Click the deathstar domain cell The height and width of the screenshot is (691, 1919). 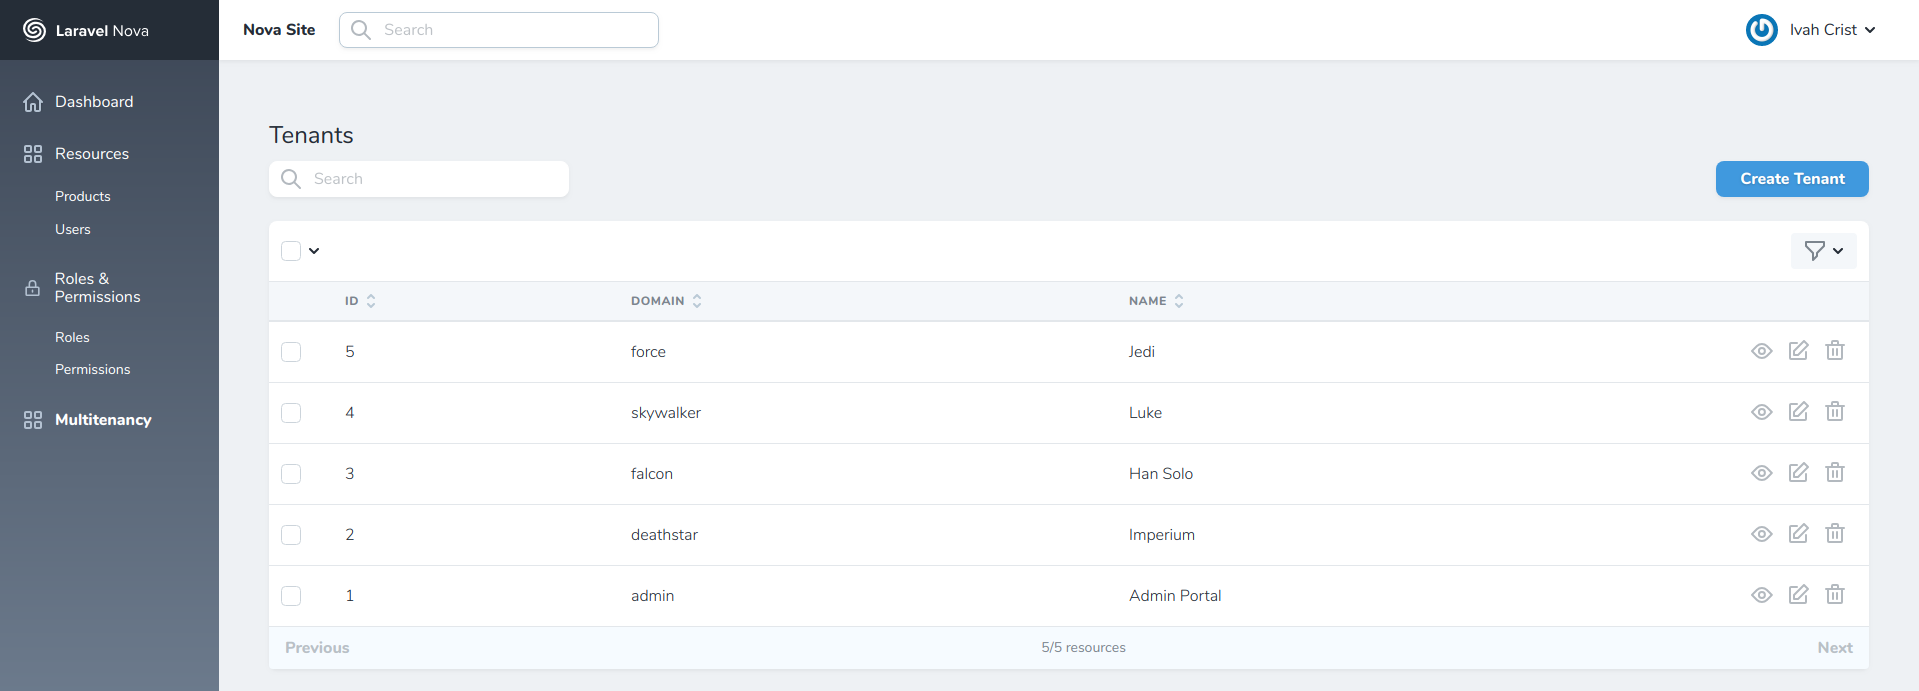click(x=664, y=535)
